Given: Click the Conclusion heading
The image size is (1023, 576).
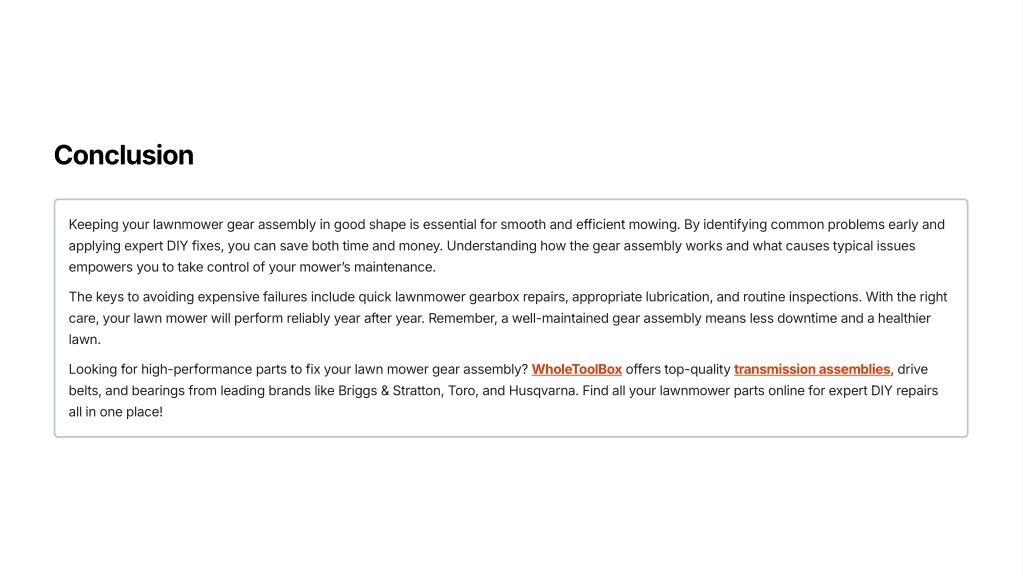Looking at the screenshot, I should click(x=124, y=155).
